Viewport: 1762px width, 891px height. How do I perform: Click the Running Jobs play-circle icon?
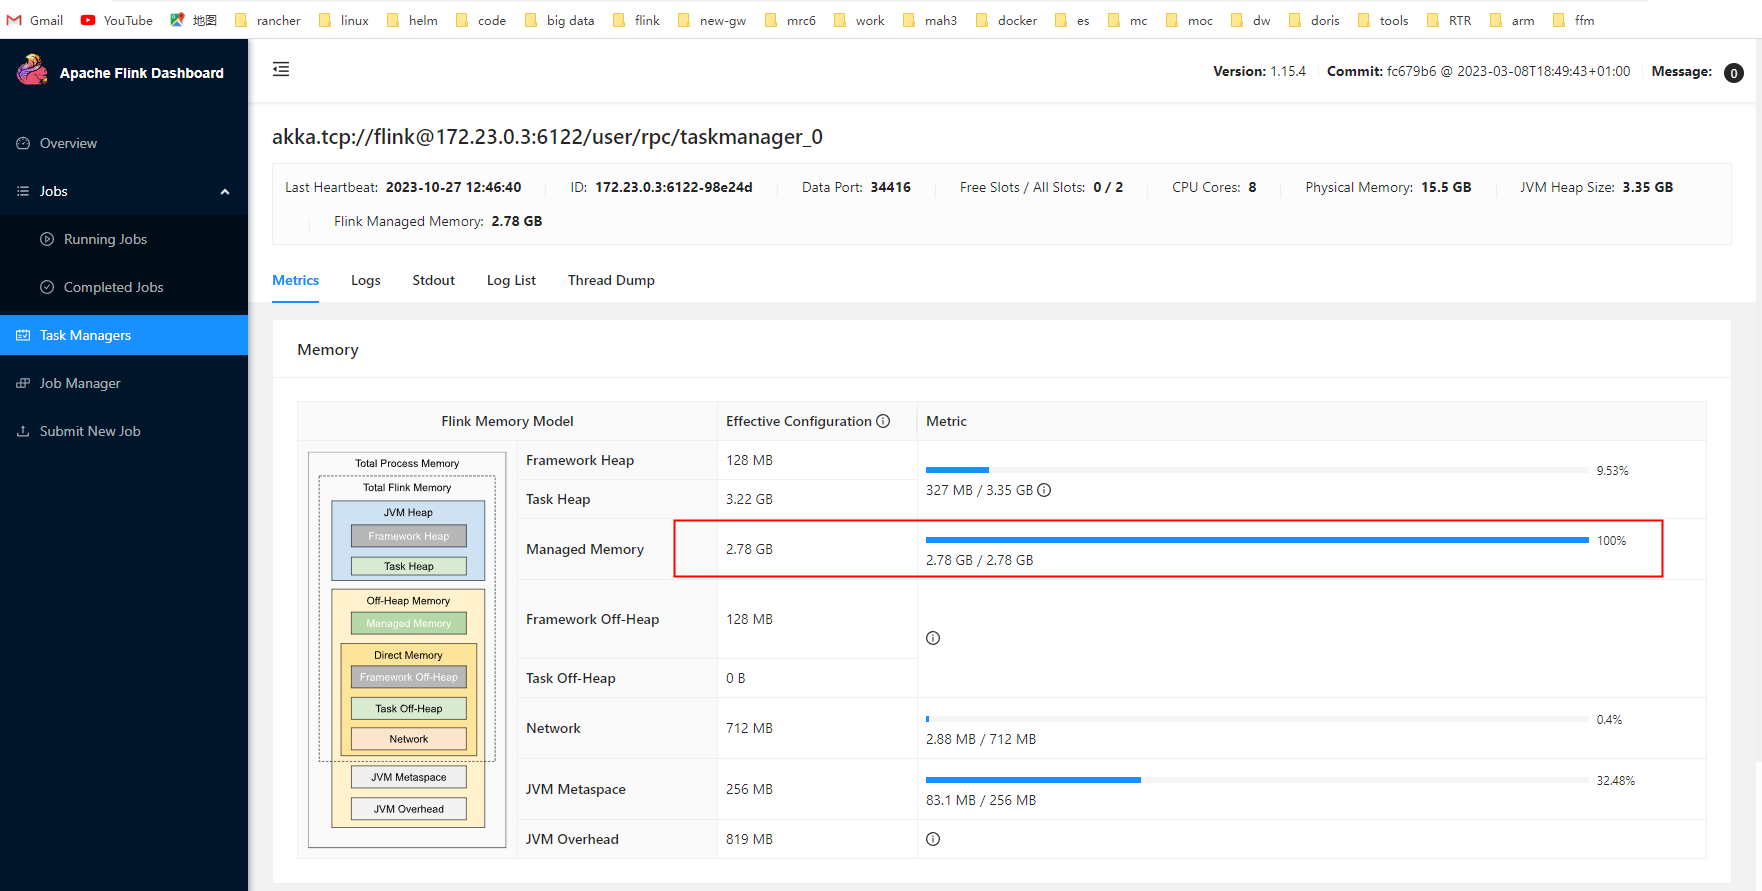(47, 239)
